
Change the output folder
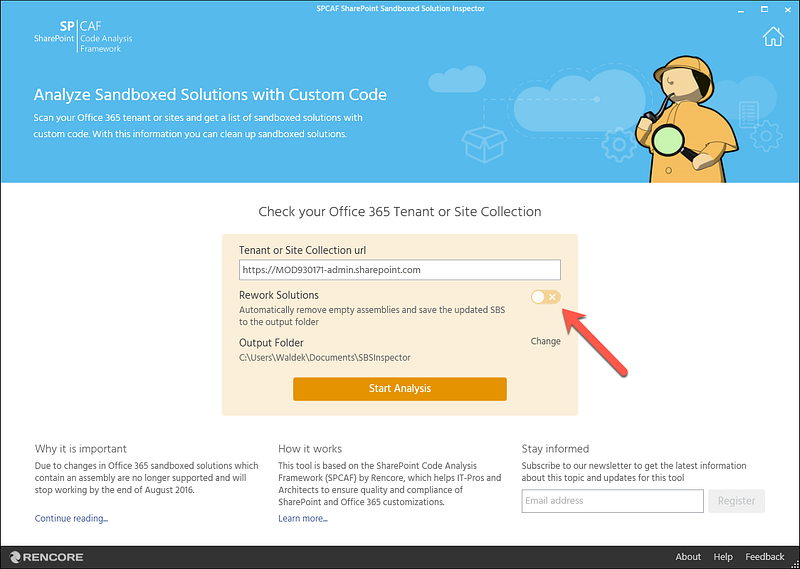[545, 341]
